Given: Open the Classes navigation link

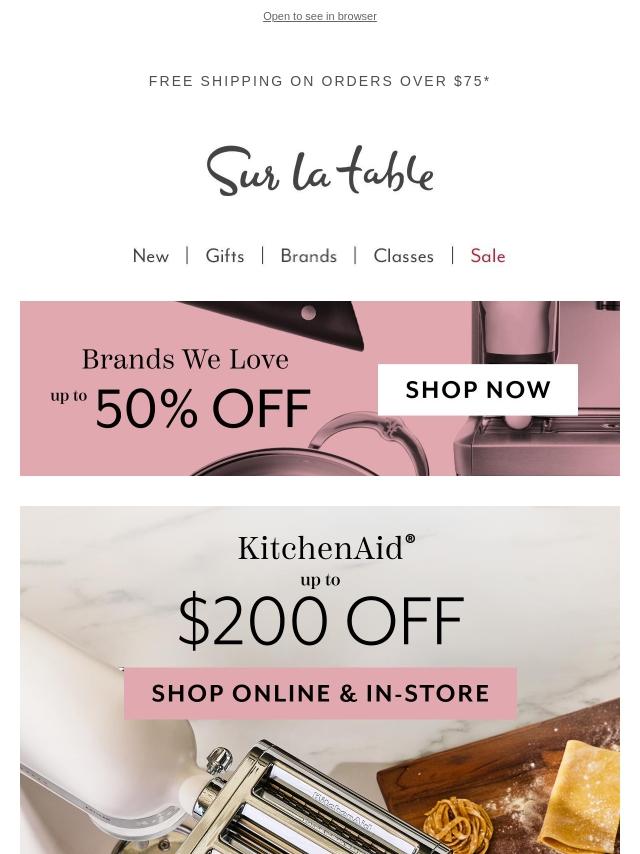Looking at the screenshot, I should [404, 256].
